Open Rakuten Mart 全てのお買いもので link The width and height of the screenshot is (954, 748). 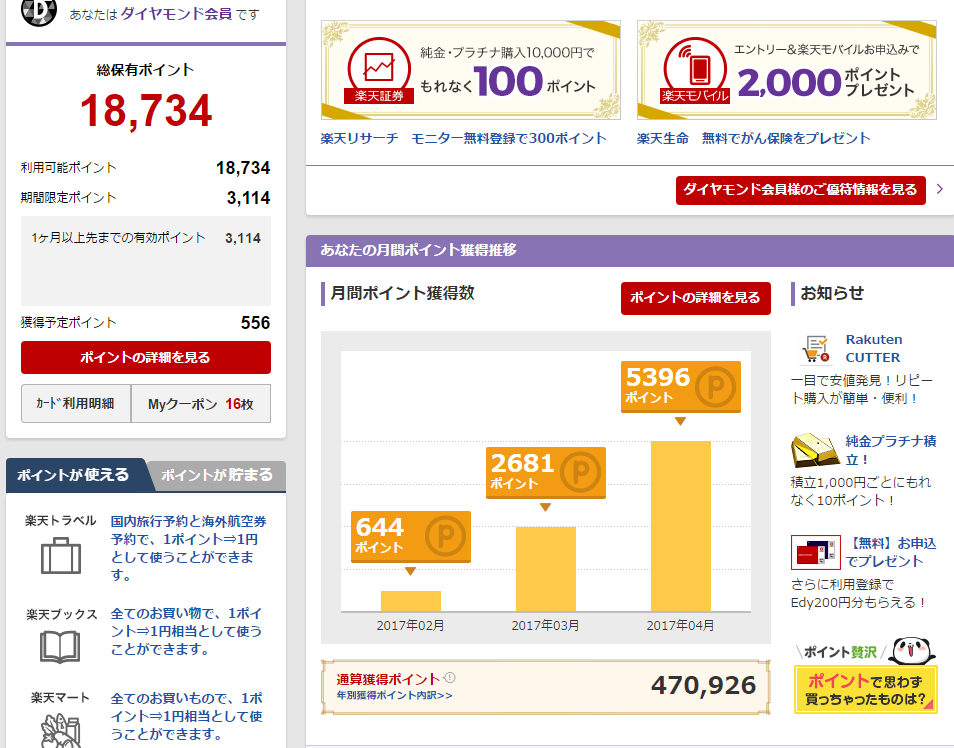click(186, 716)
